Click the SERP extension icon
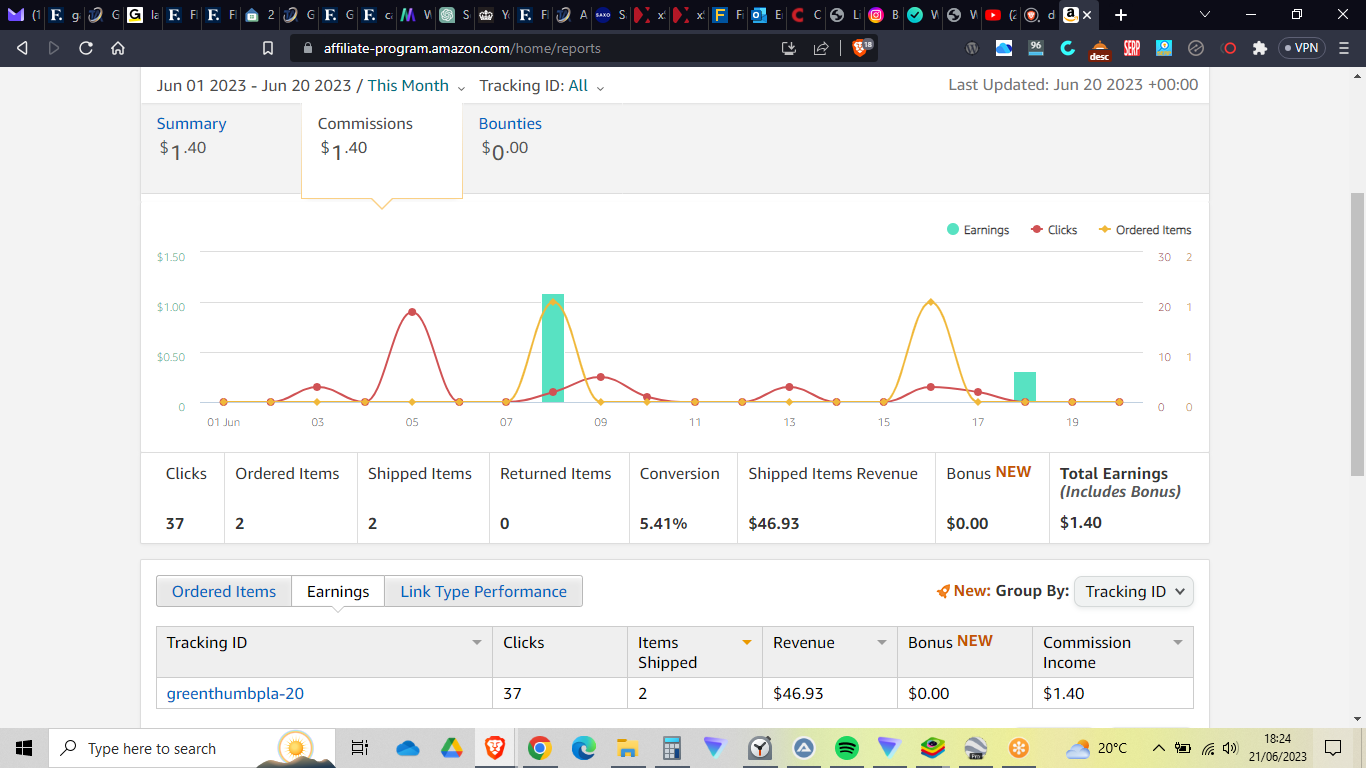This screenshot has height=768, width=1366. pos(1132,48)
